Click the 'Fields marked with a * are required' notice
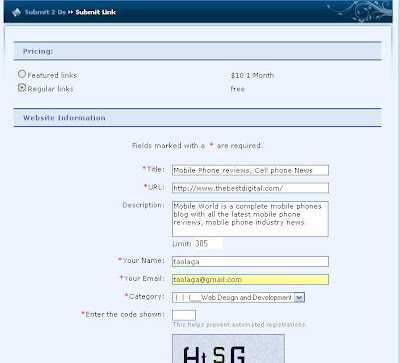Image resolution: width=400 pixels, height=363 pixels. [x=197, y=146]
